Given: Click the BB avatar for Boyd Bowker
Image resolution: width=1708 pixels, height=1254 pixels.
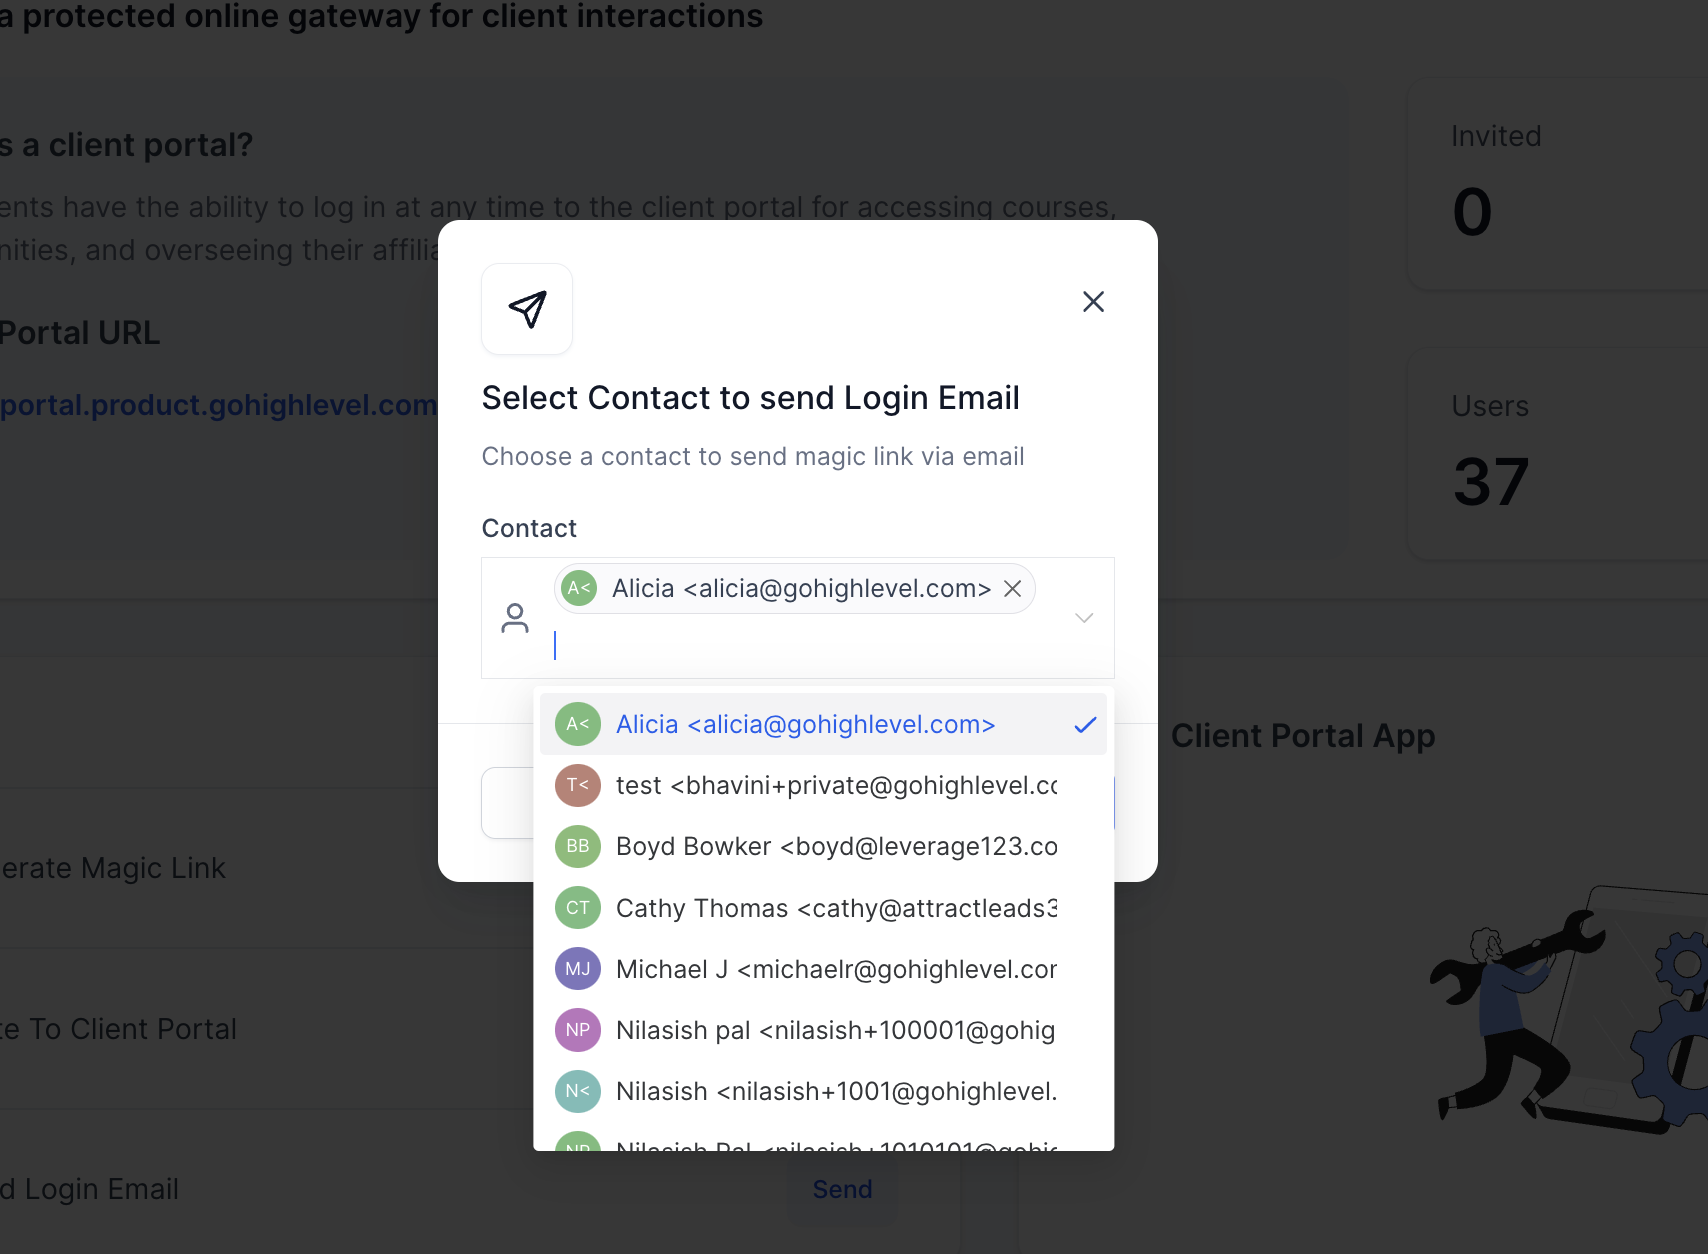Looking at the screenshot, I should pyautogui.click(x=578, y=846).
